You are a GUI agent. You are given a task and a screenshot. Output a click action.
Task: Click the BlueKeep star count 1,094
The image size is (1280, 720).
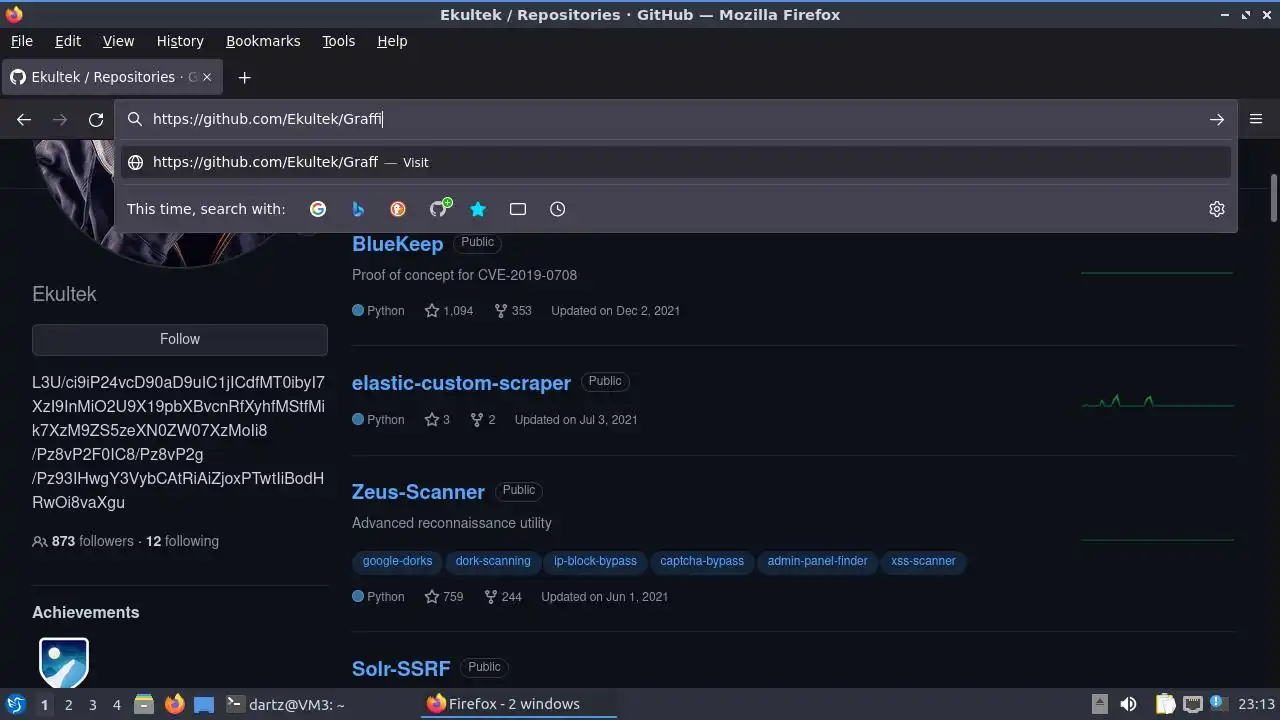coord(449,311)
